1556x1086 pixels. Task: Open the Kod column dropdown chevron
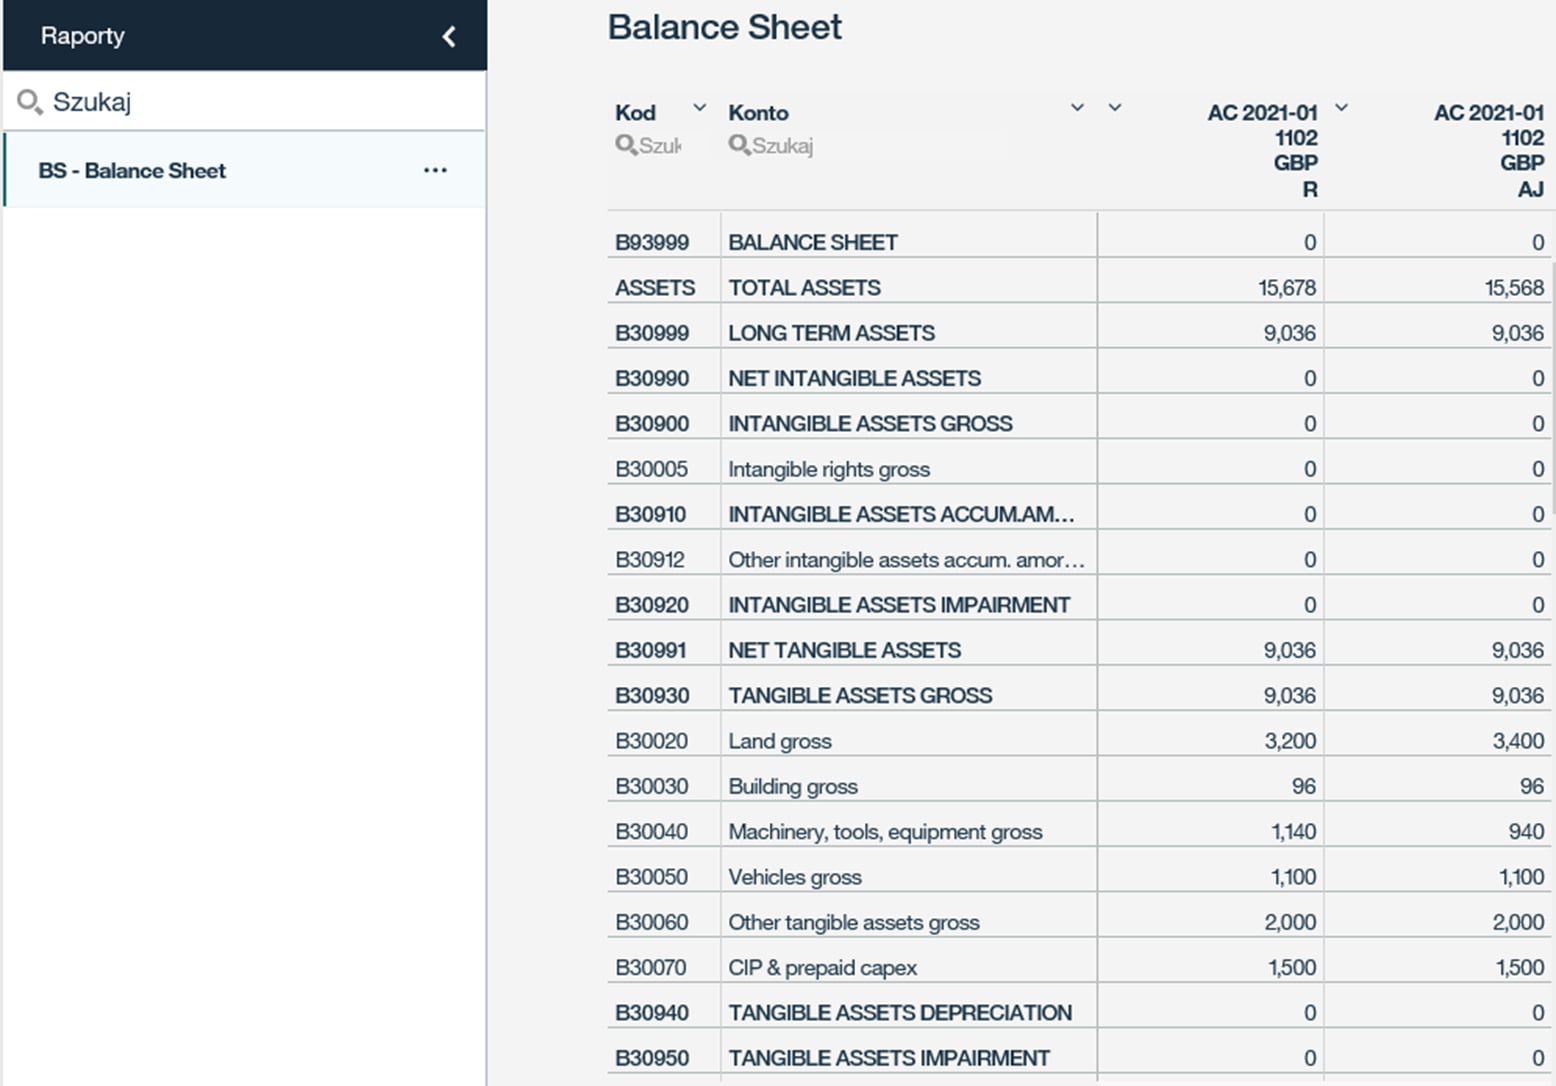click(x=700, y=108)
